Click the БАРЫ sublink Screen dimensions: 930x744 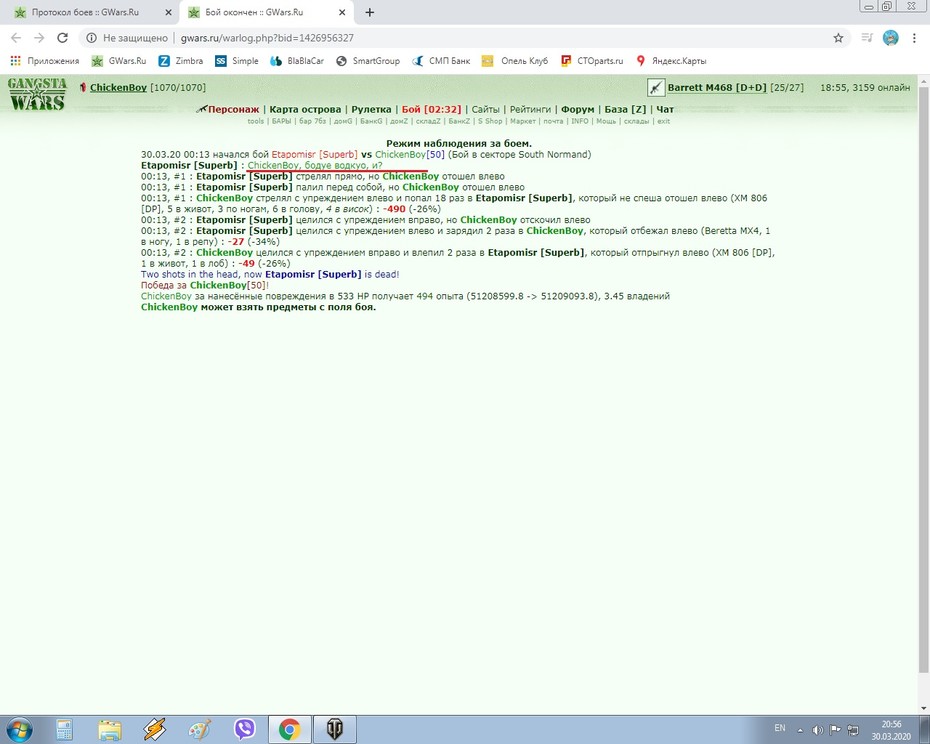point(282,121)
